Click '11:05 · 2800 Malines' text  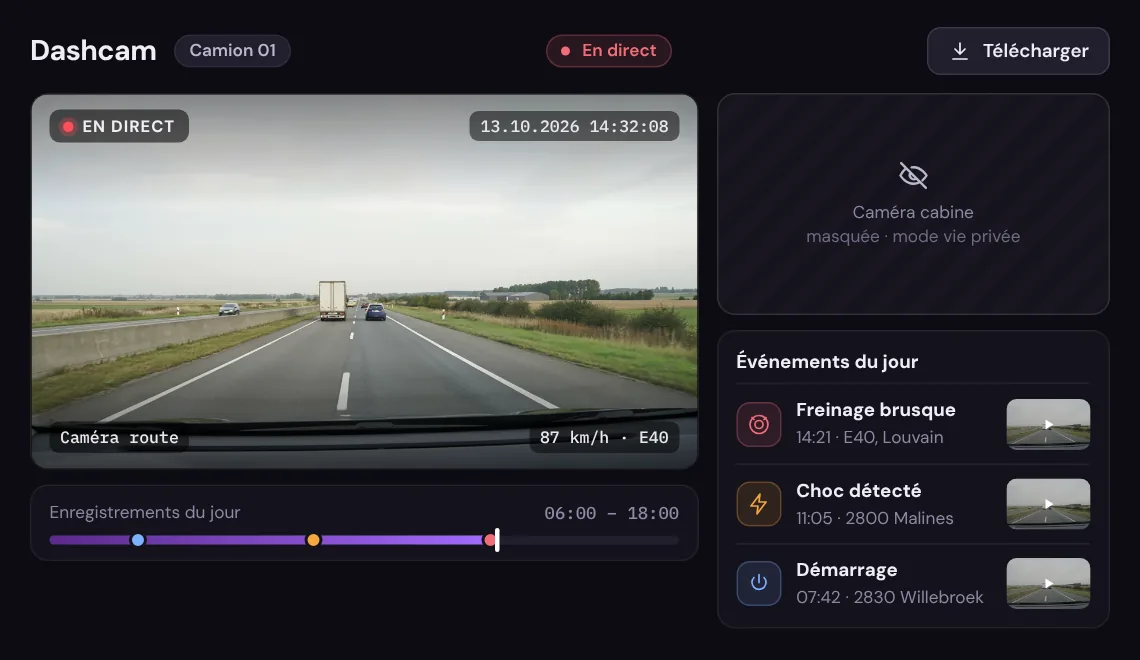click(x=875, y=518)
